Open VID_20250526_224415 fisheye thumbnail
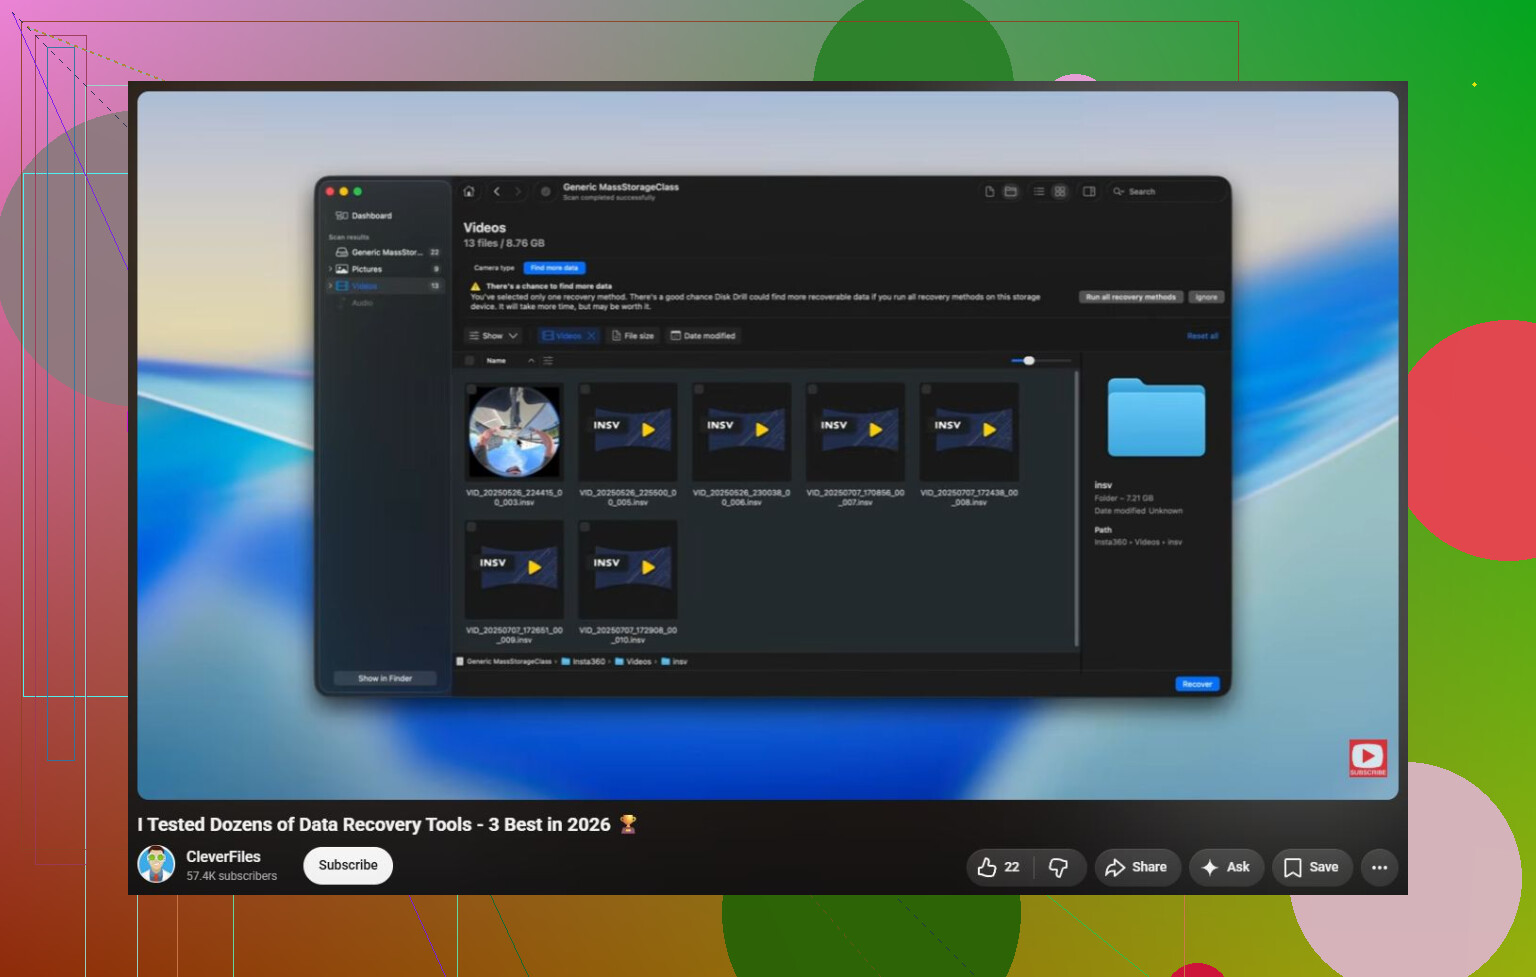Image resolution: width=1536 pixels, height=977 pixels. (x=514, y=432)
